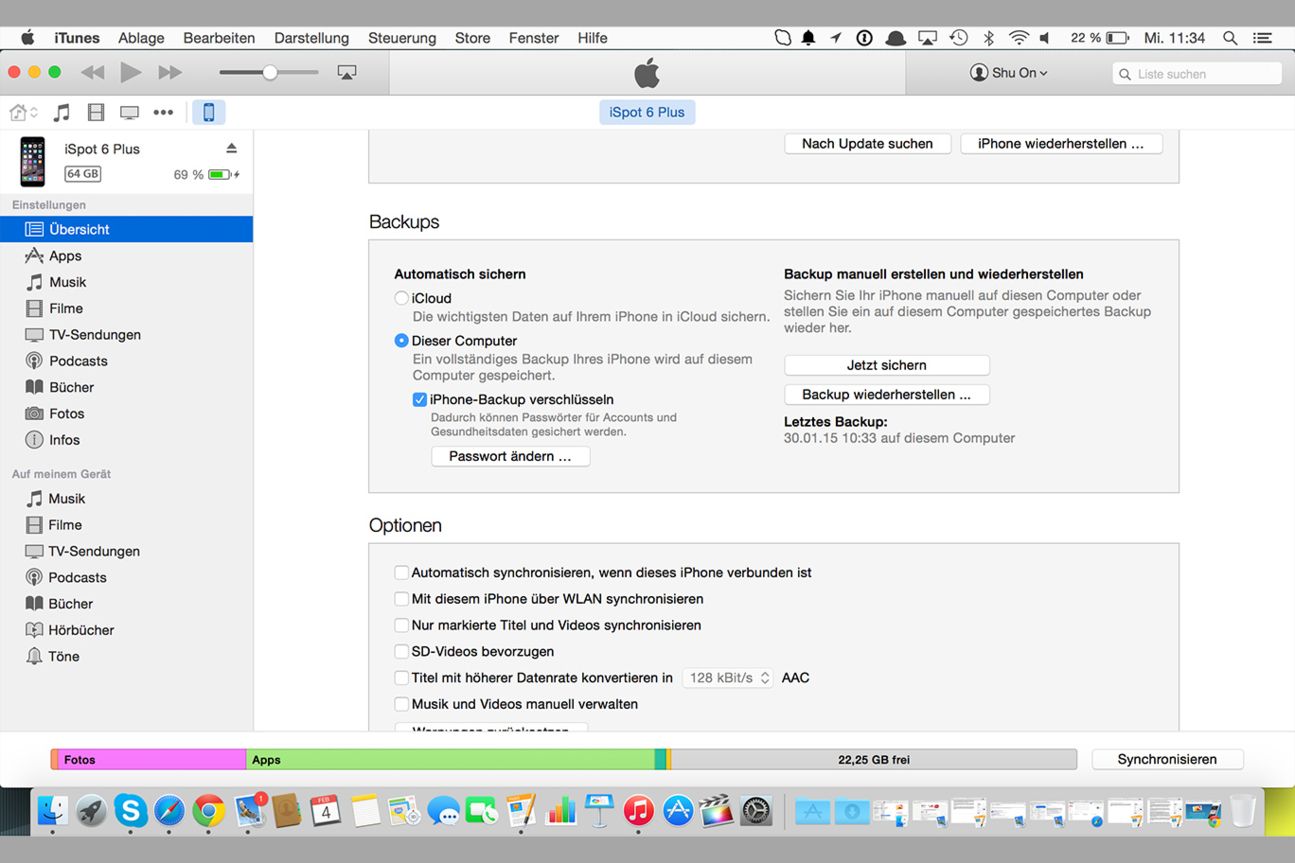This screenshot has width=1295, height=863.
Task: Adjust the volume slider knob
Action: pyautogui.click(x=270, y=73)
